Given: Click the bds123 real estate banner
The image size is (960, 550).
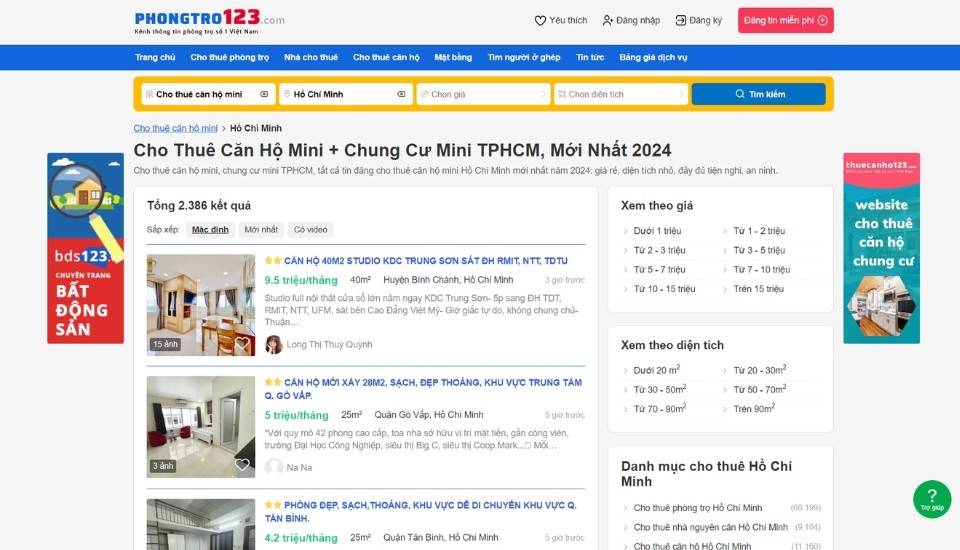Looking at the screenshot, I should point(86,248).
